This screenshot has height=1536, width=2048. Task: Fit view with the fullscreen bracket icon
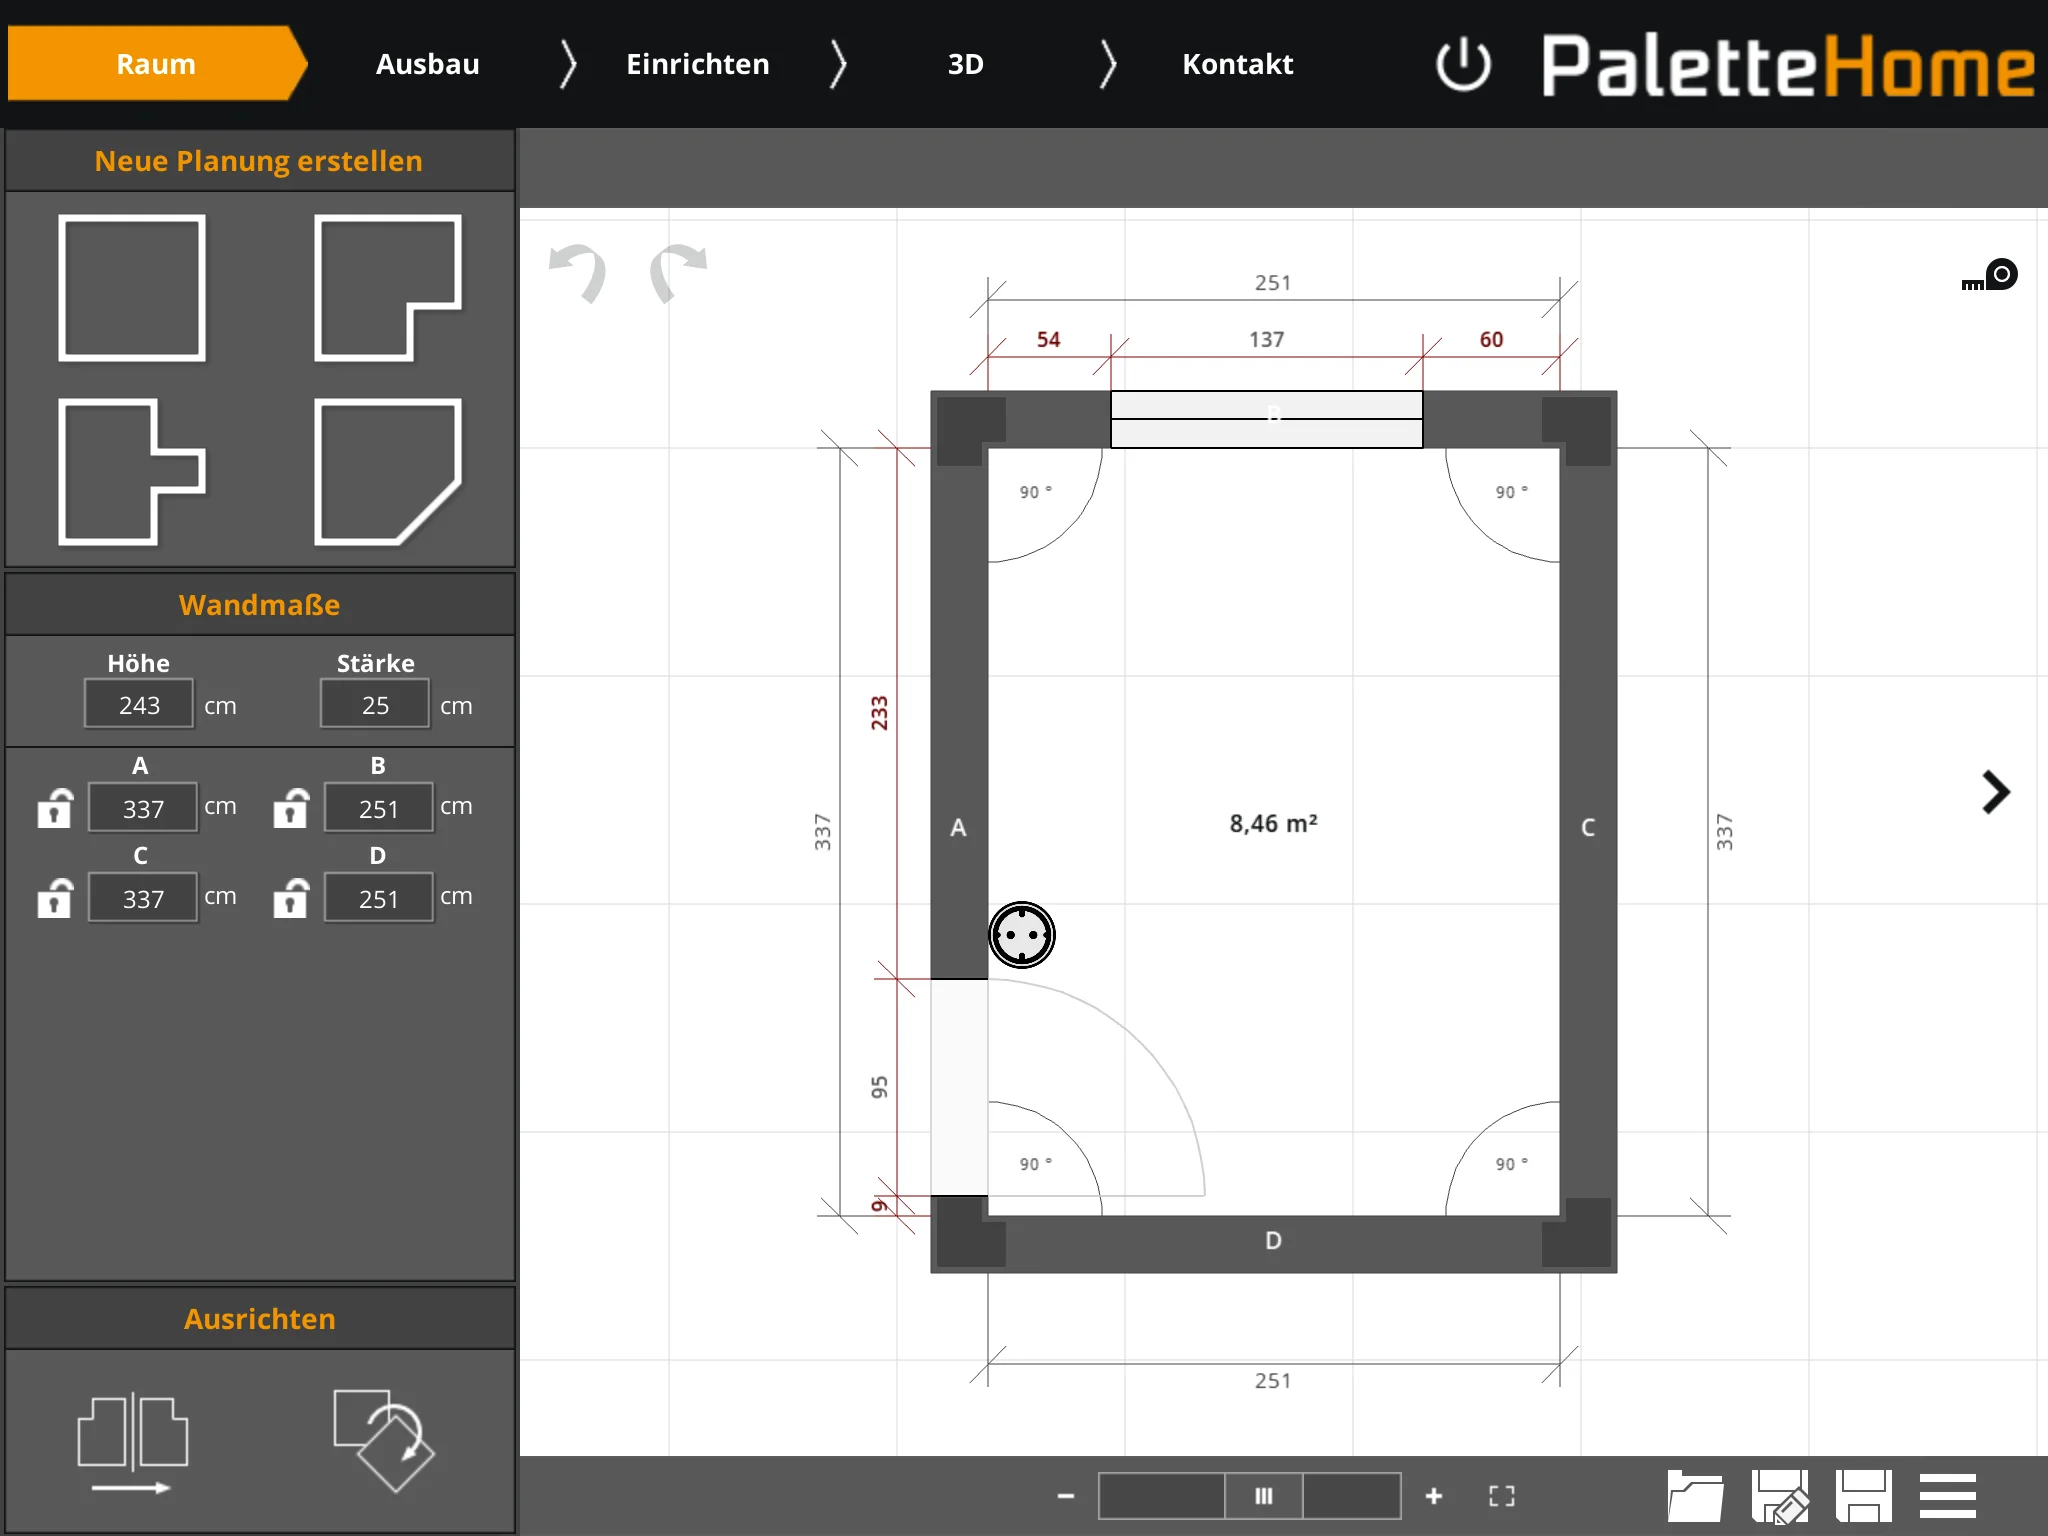click(1502, 1496)
